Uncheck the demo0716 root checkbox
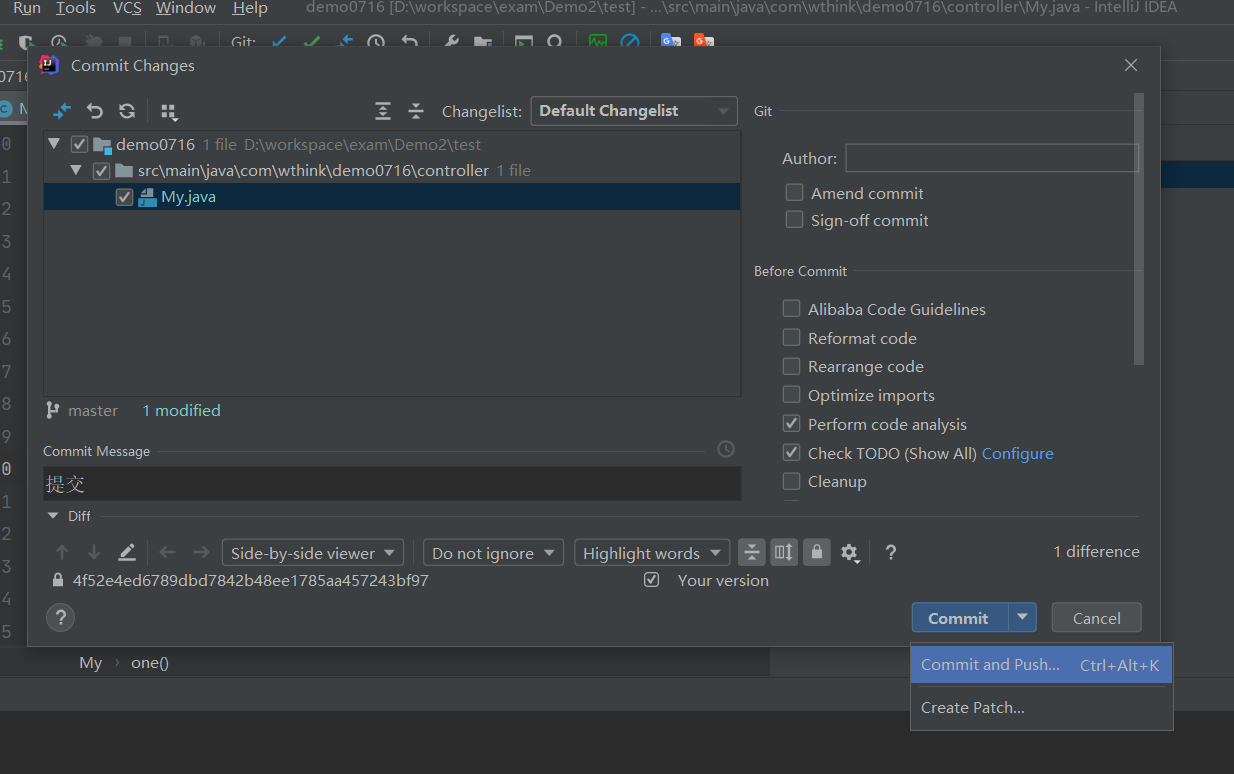The height and width of the screenshot is (774, 1234). tap(80, 144)
